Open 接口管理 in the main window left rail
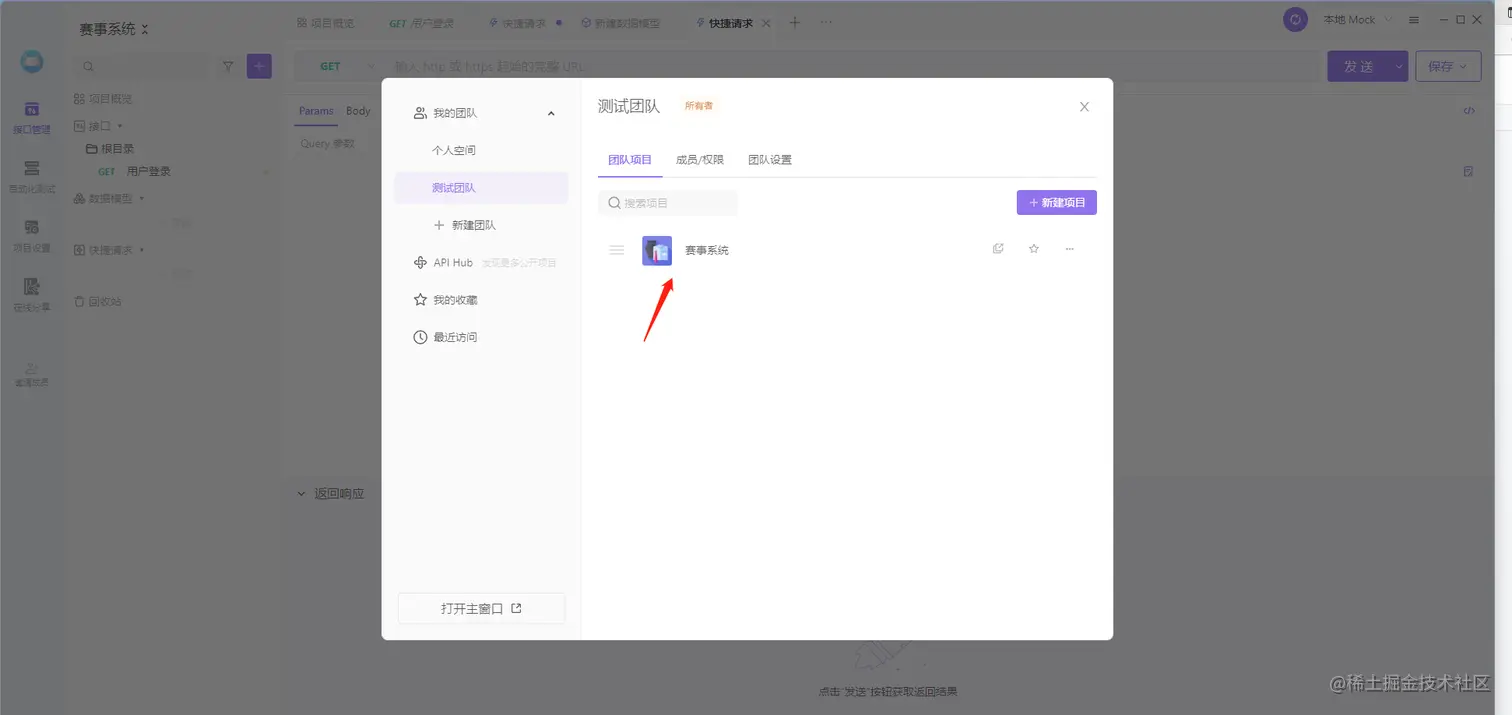Viewport: 1512px width, 715px height. pyautogui.click(x=32, y=117)
